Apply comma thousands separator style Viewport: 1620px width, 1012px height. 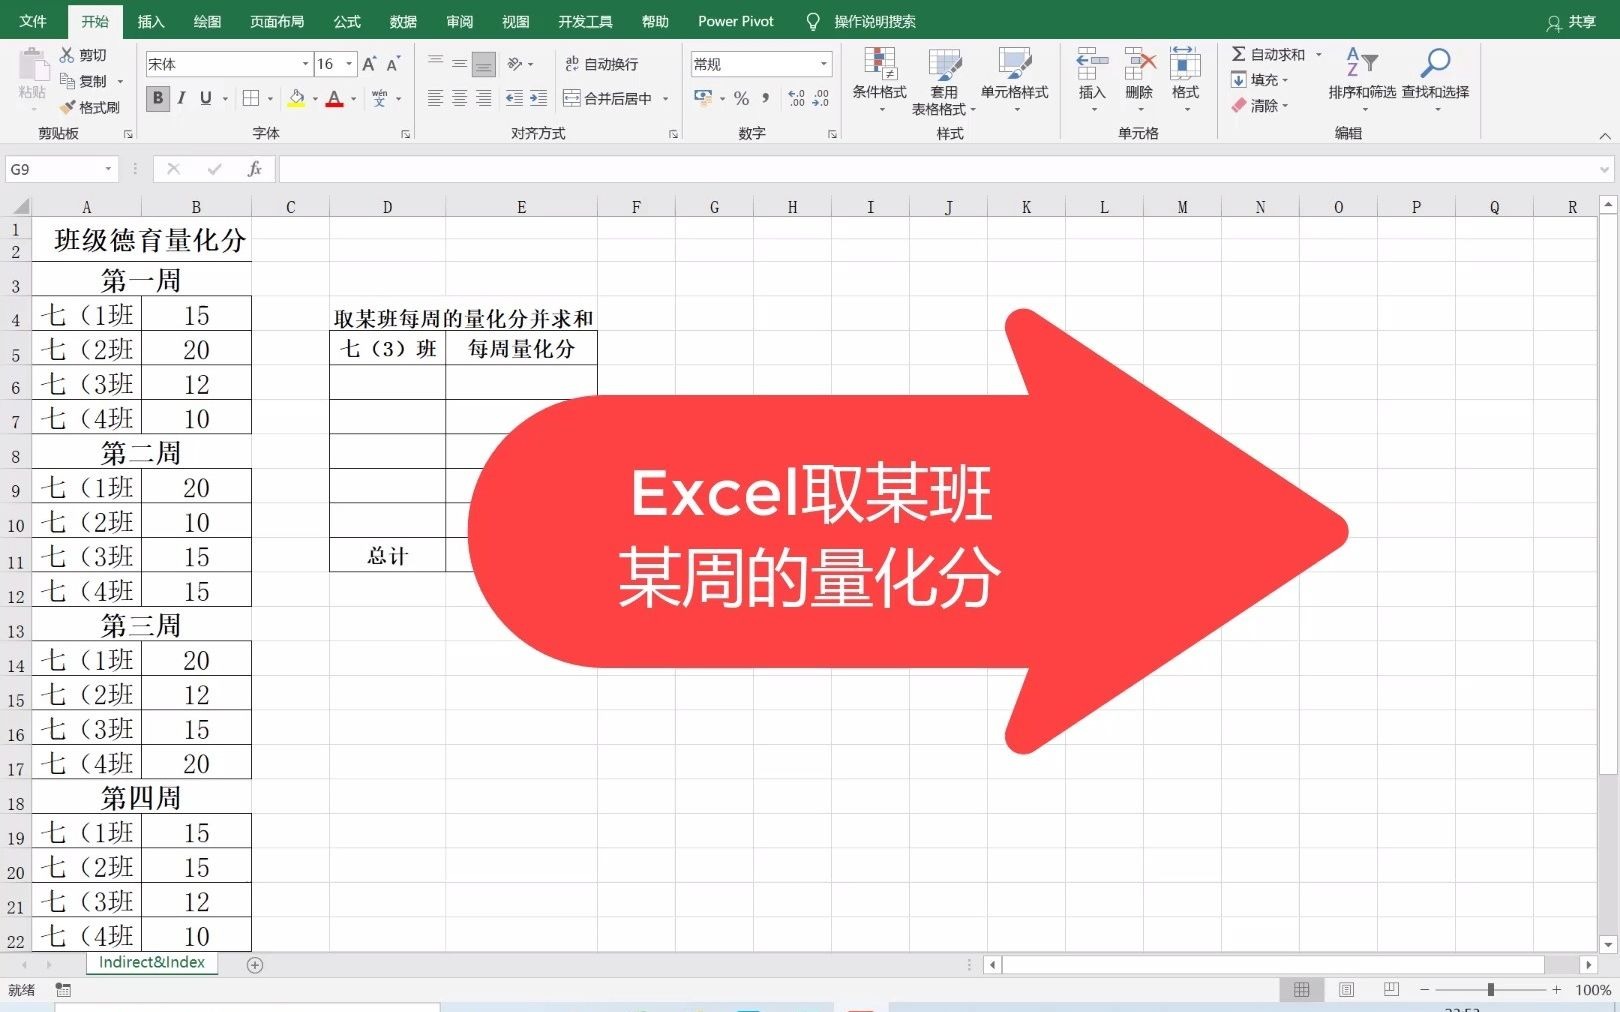click(765, 98)
